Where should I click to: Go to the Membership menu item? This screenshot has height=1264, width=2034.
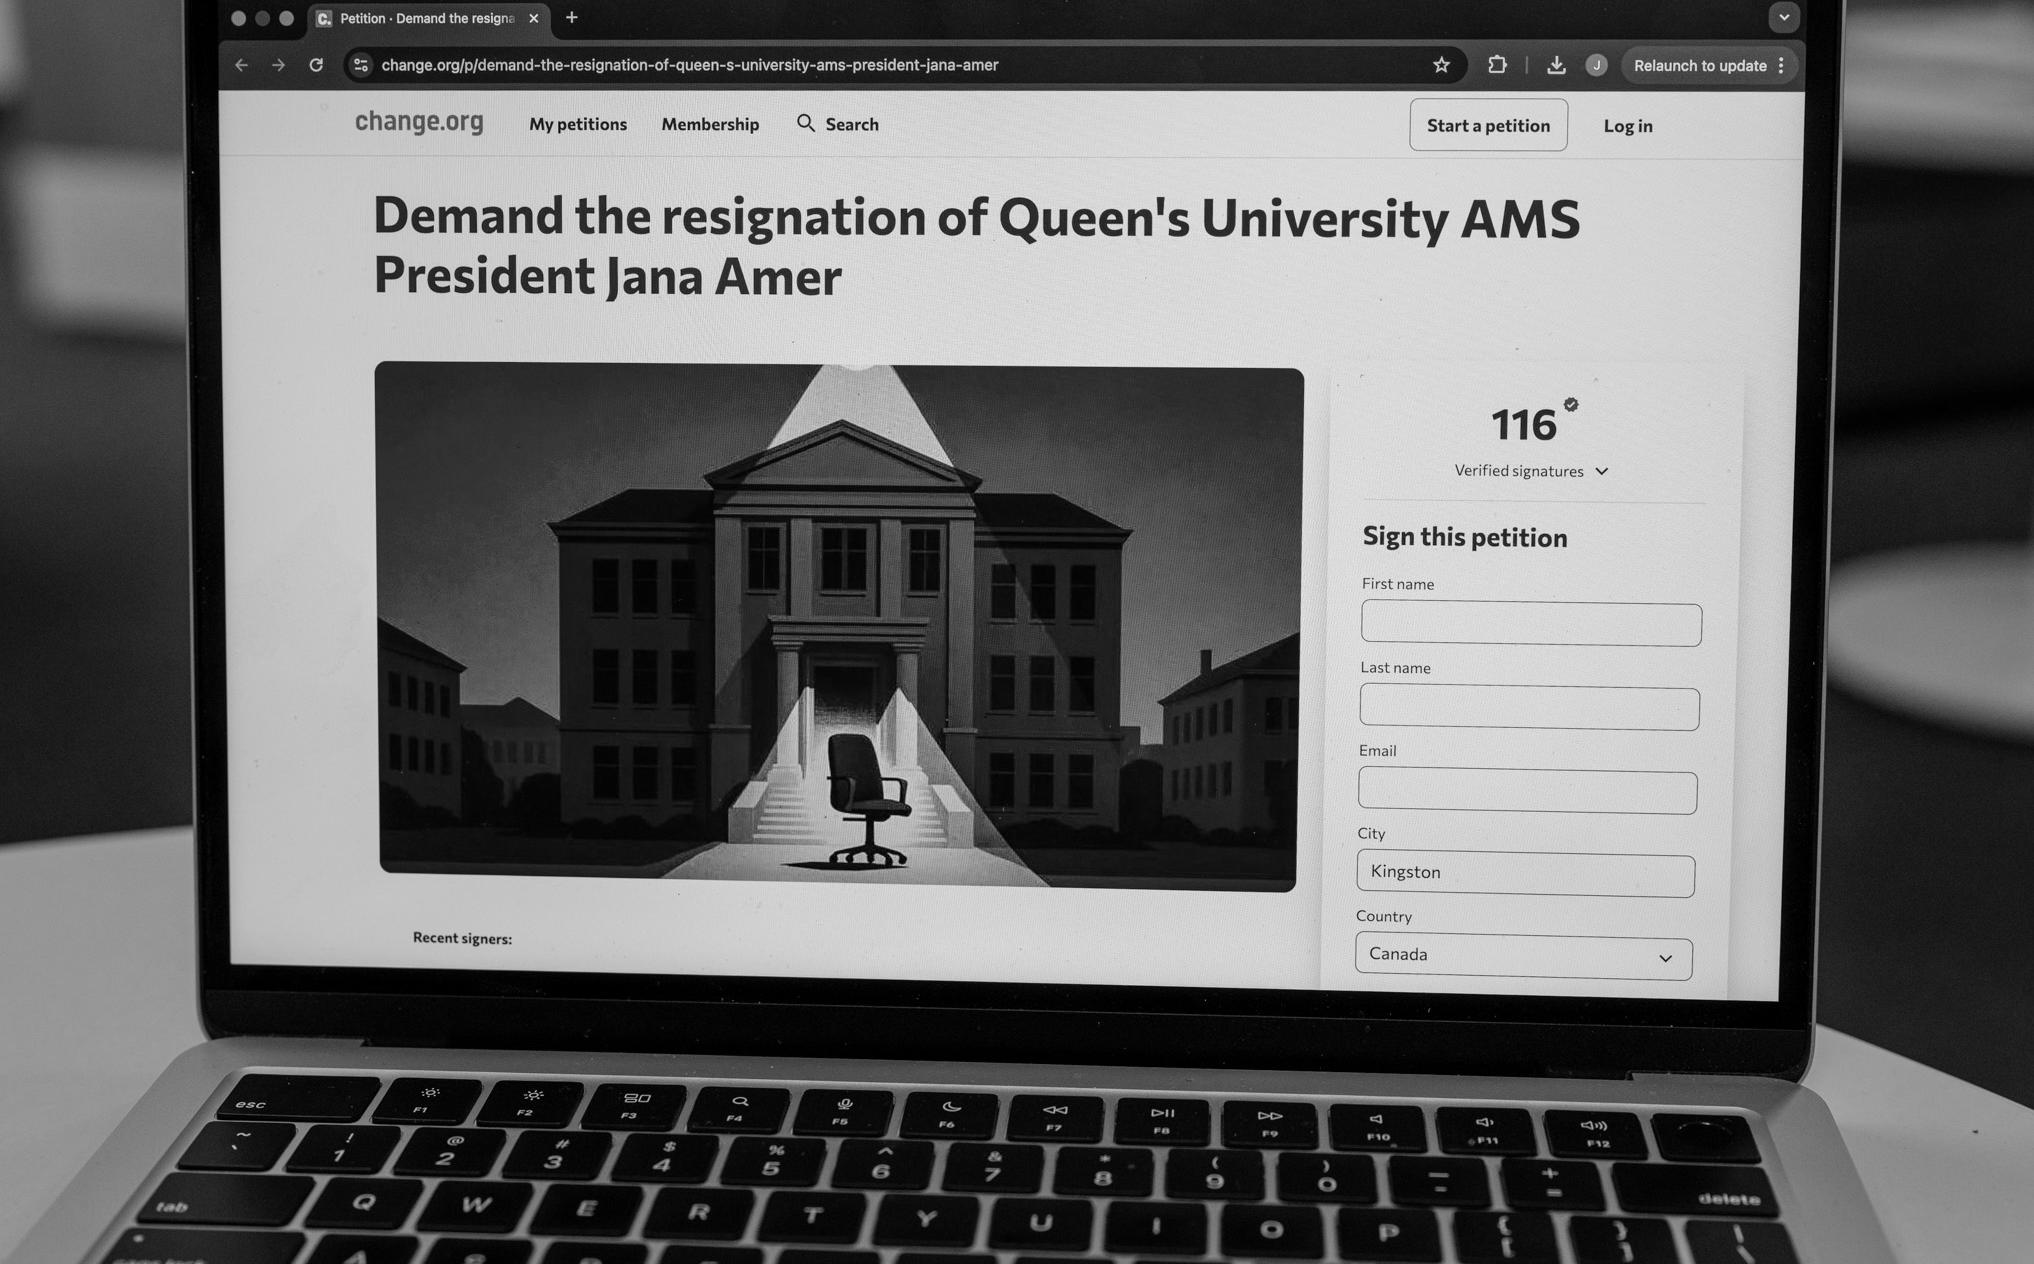click(x=710, y=124)
